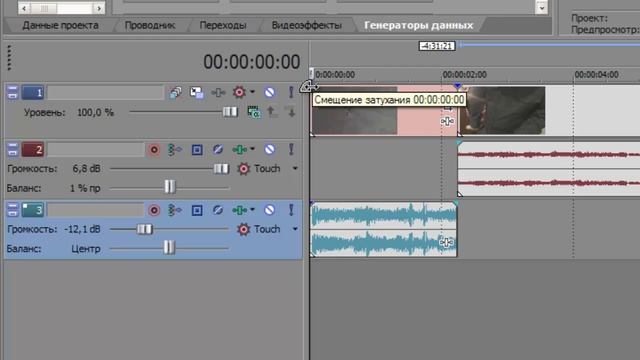
Task: Open track motion on track 1
Action: [x=197, y=93]
